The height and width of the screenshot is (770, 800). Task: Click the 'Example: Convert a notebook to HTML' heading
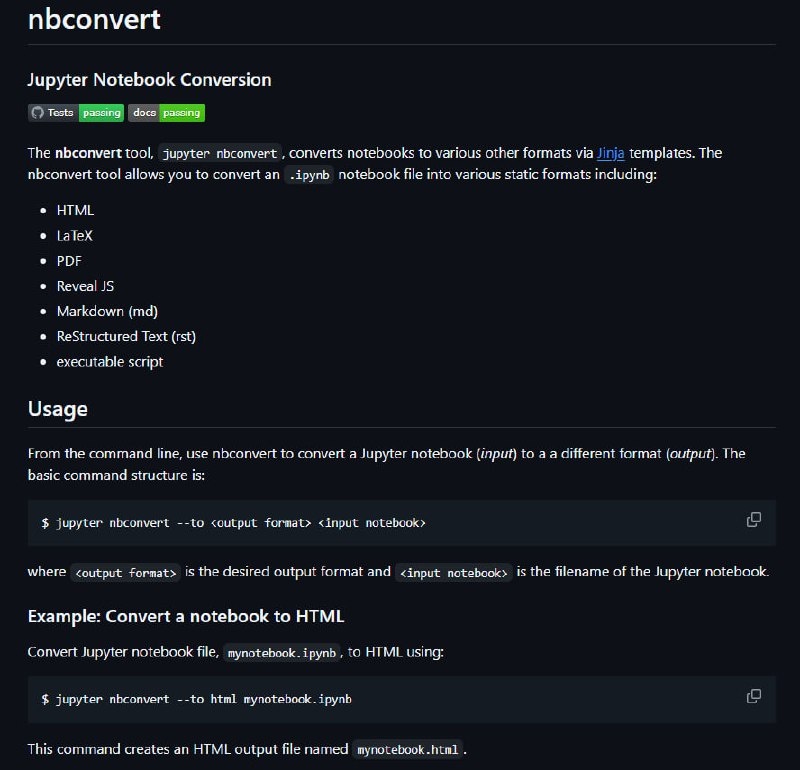pyautogui.click(x=186, y=615)
